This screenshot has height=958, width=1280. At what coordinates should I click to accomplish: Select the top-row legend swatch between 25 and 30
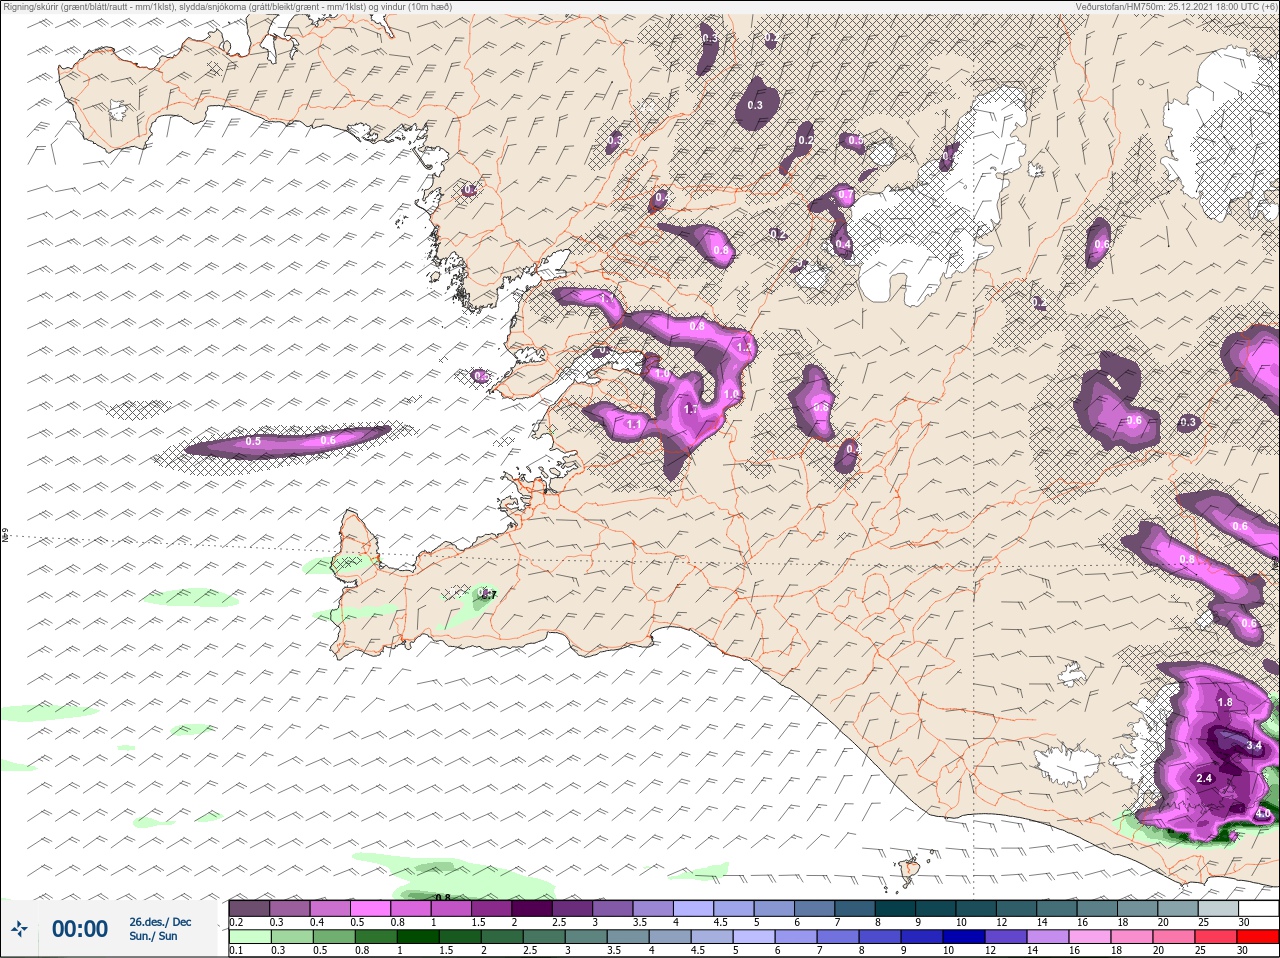[1219, 908]
